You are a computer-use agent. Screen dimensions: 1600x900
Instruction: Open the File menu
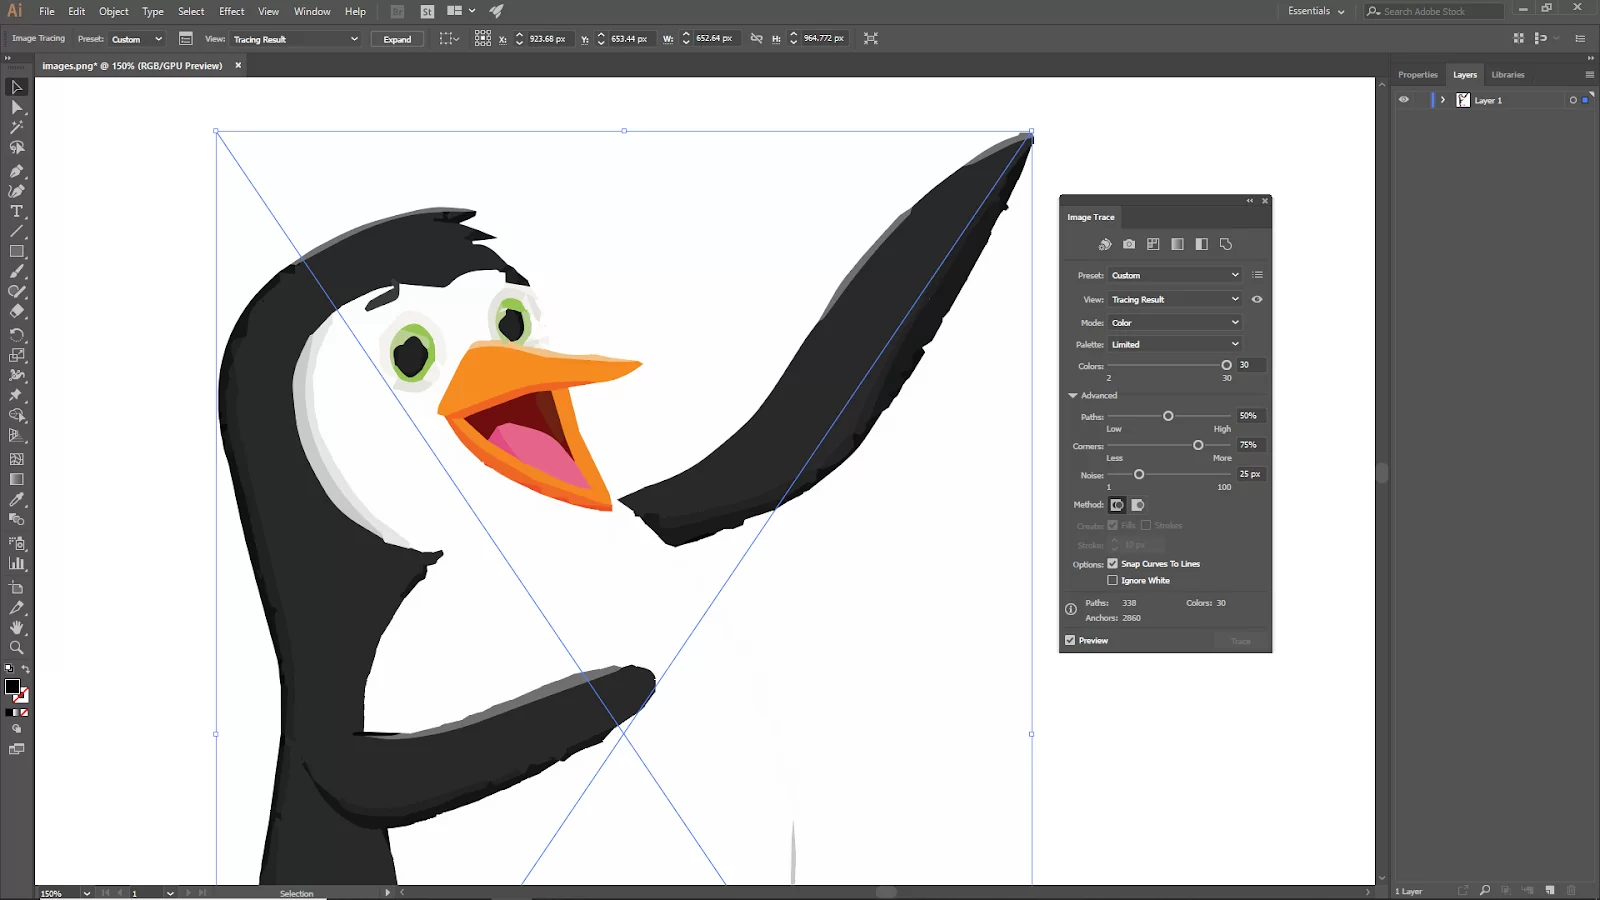[47, 11]
